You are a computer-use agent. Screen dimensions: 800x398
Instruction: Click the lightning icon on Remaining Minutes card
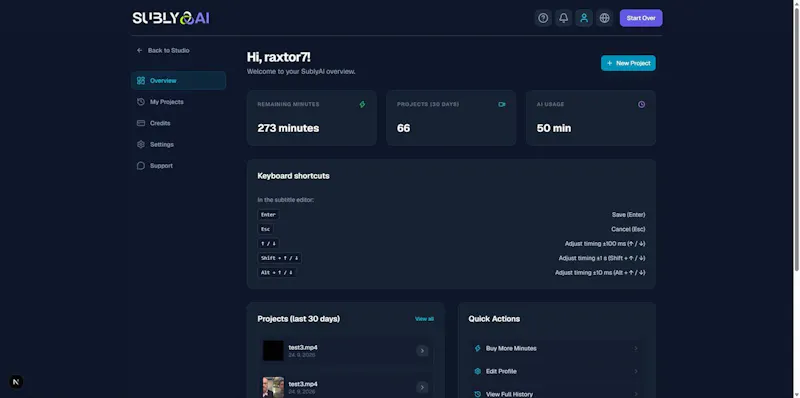(x=362, y=105)
